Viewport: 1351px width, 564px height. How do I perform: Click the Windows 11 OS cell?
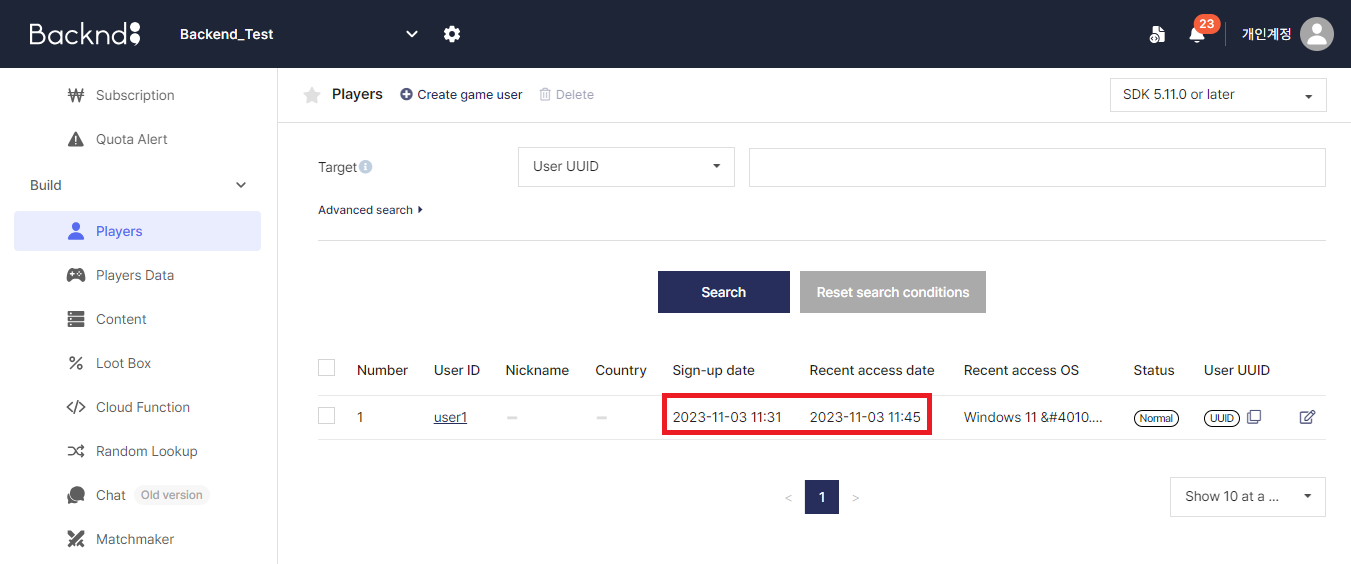(1033, 417)
